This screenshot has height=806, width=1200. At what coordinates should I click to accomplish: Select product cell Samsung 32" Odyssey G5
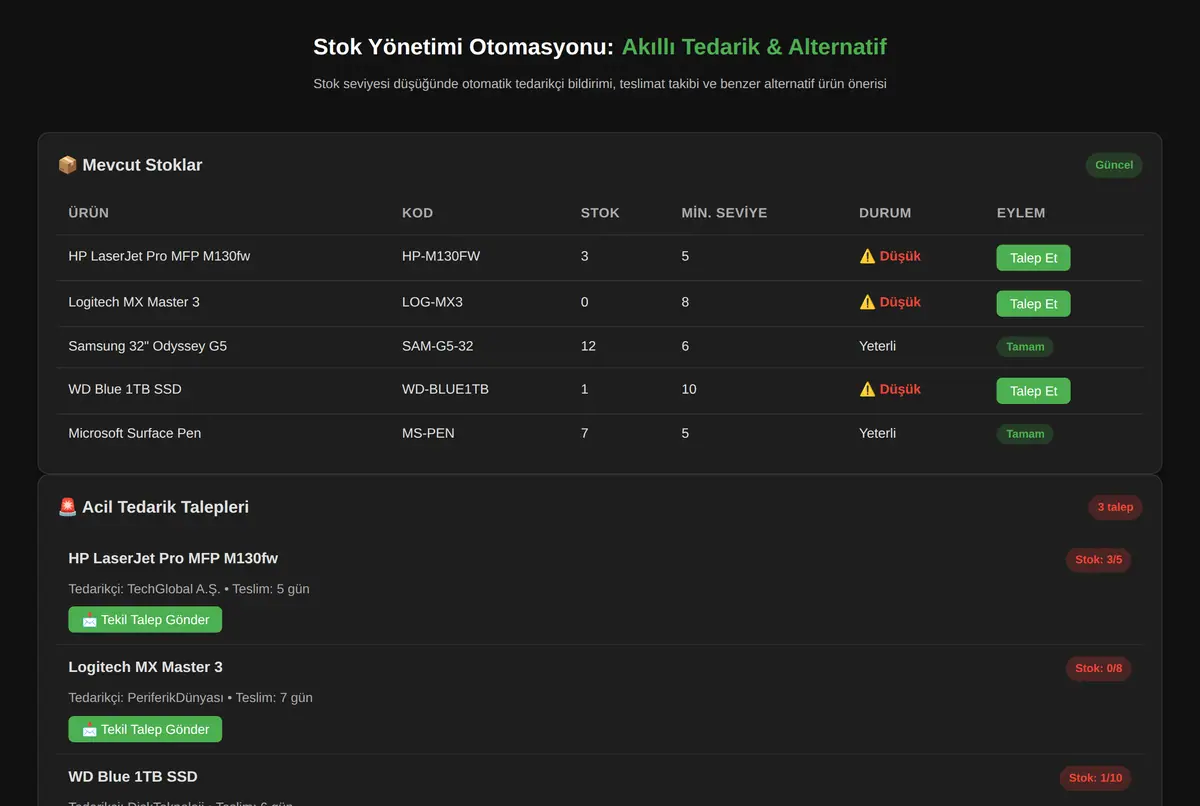pos(148,346)
